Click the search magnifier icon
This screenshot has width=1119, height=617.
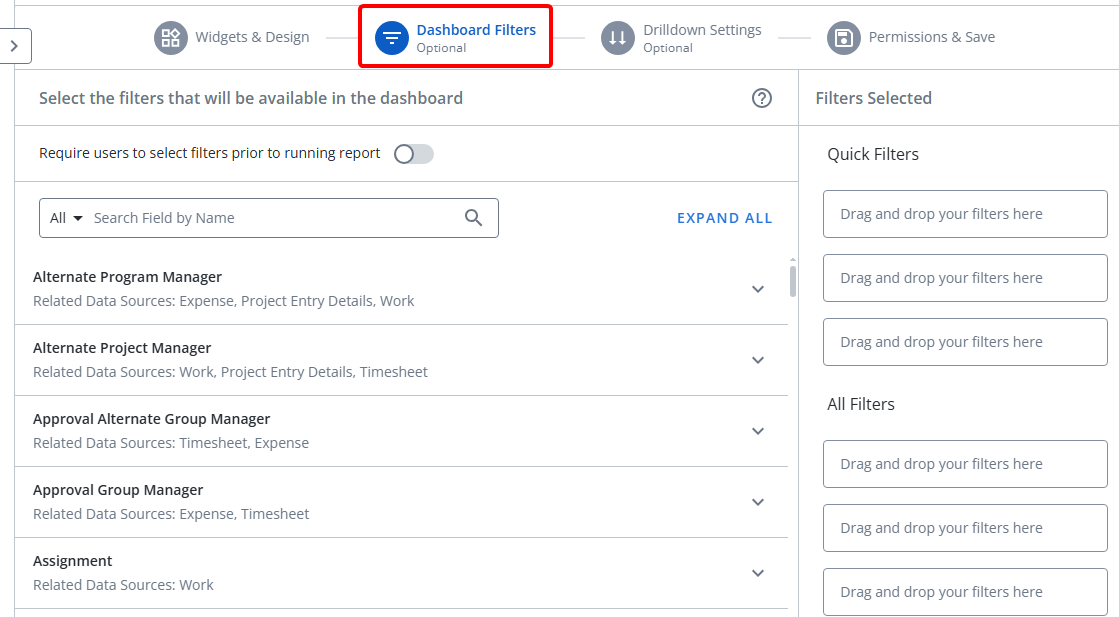(474, 218)
